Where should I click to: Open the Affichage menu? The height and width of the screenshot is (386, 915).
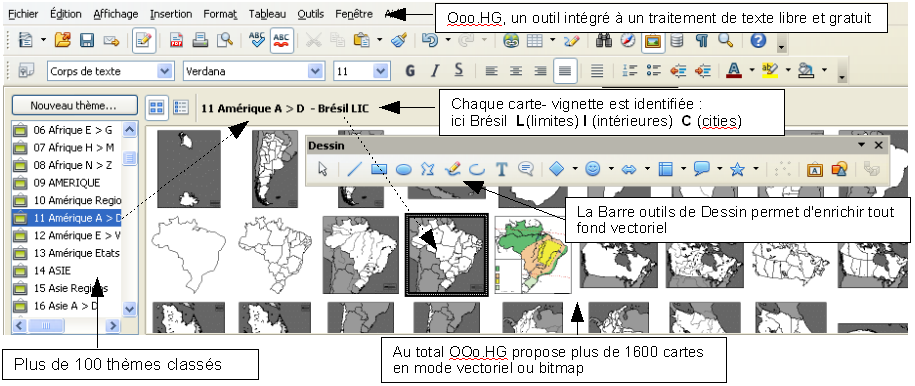[x=116, y=14]
